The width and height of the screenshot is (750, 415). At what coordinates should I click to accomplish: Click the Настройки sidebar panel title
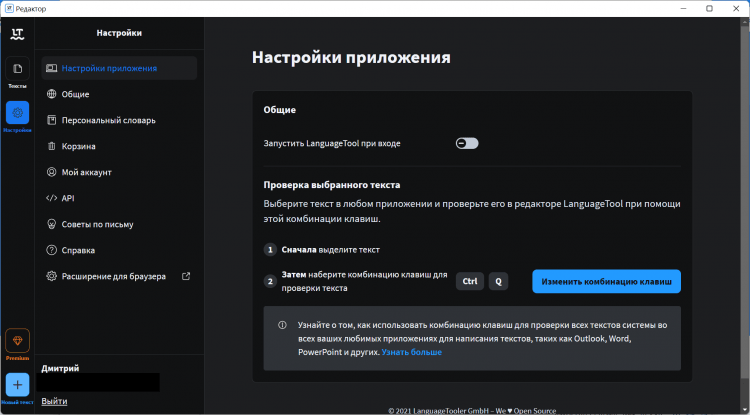[x=119, y=33]
